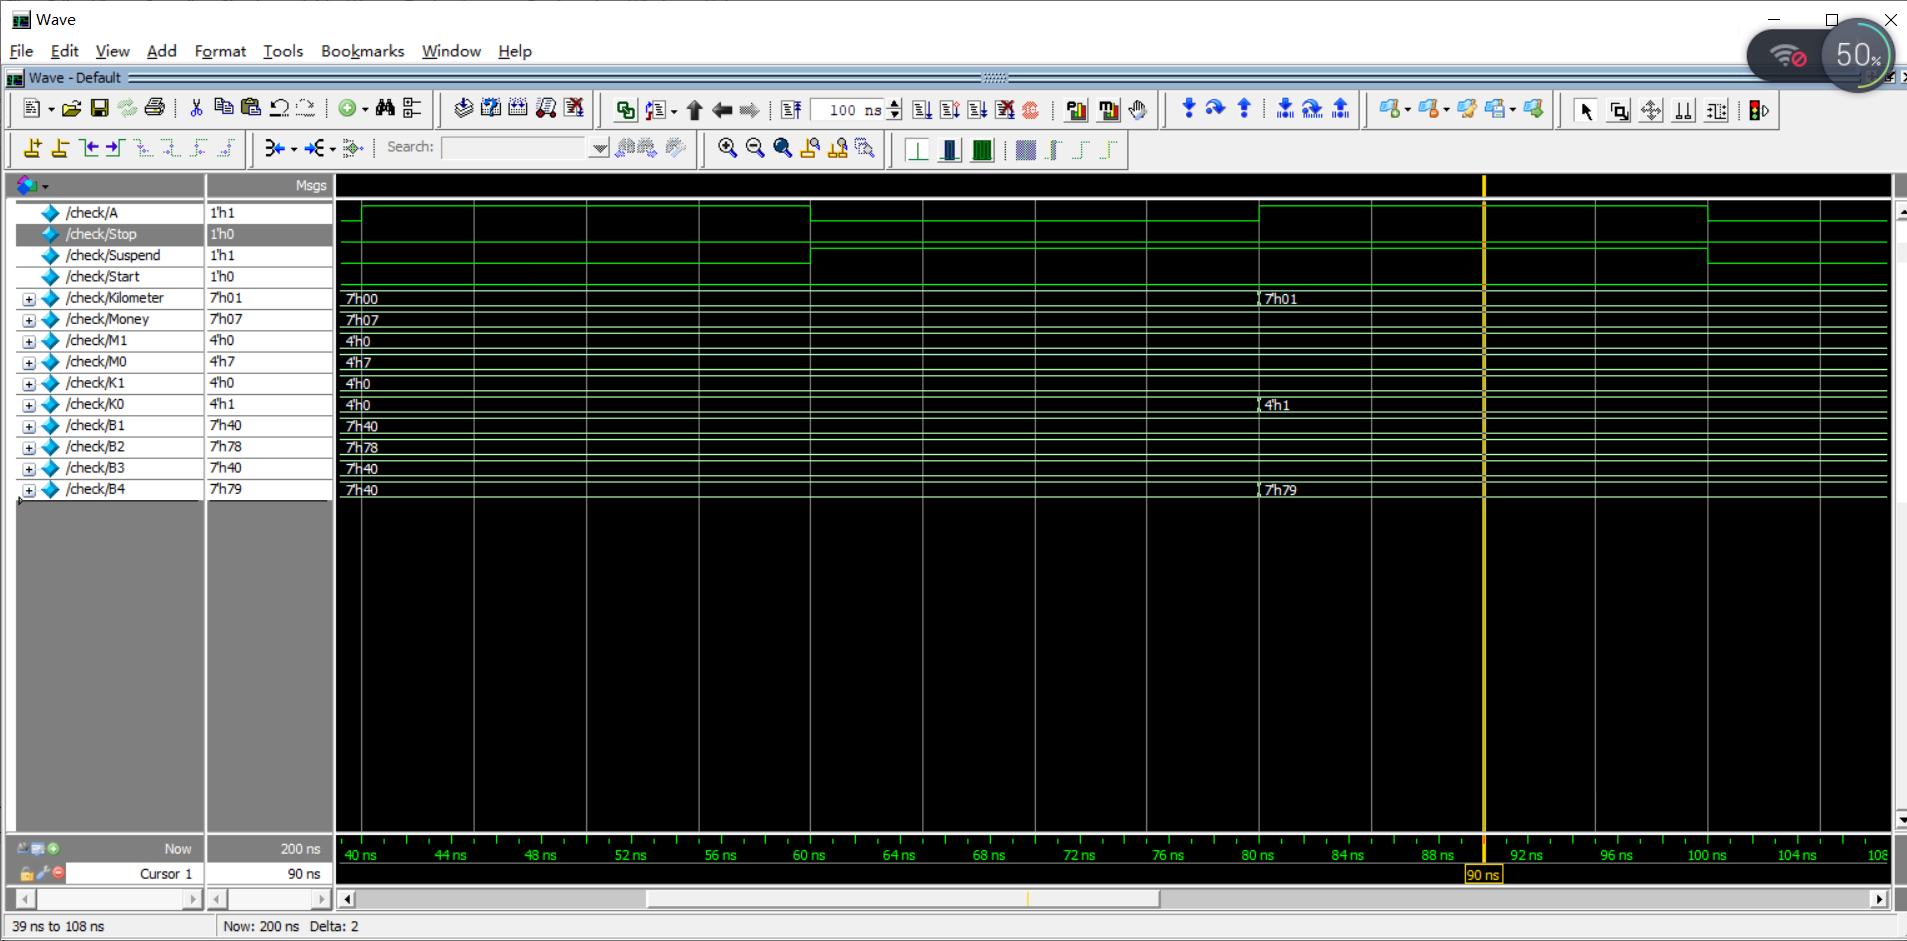This screenshot has height=941, width=1907.
Task: Zoom out on the waveform
Action: click(x=755, y=148)
